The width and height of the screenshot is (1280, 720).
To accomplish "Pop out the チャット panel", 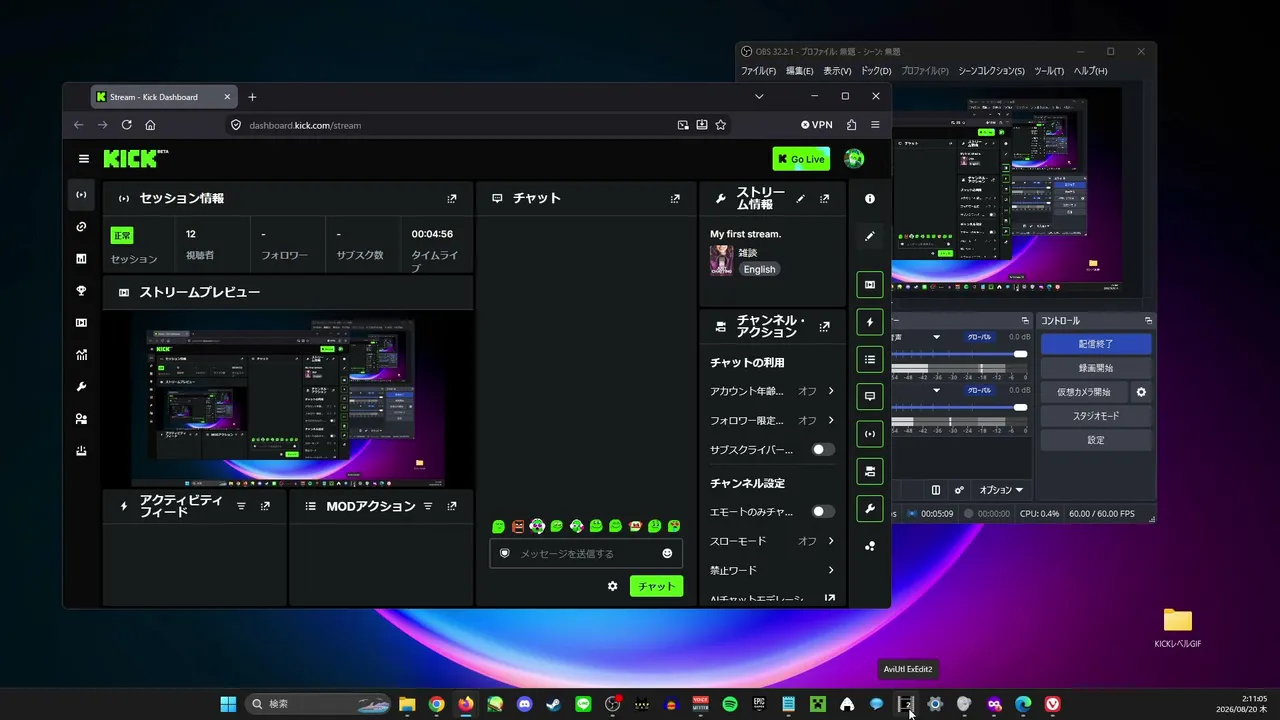I will click(675, 199).
